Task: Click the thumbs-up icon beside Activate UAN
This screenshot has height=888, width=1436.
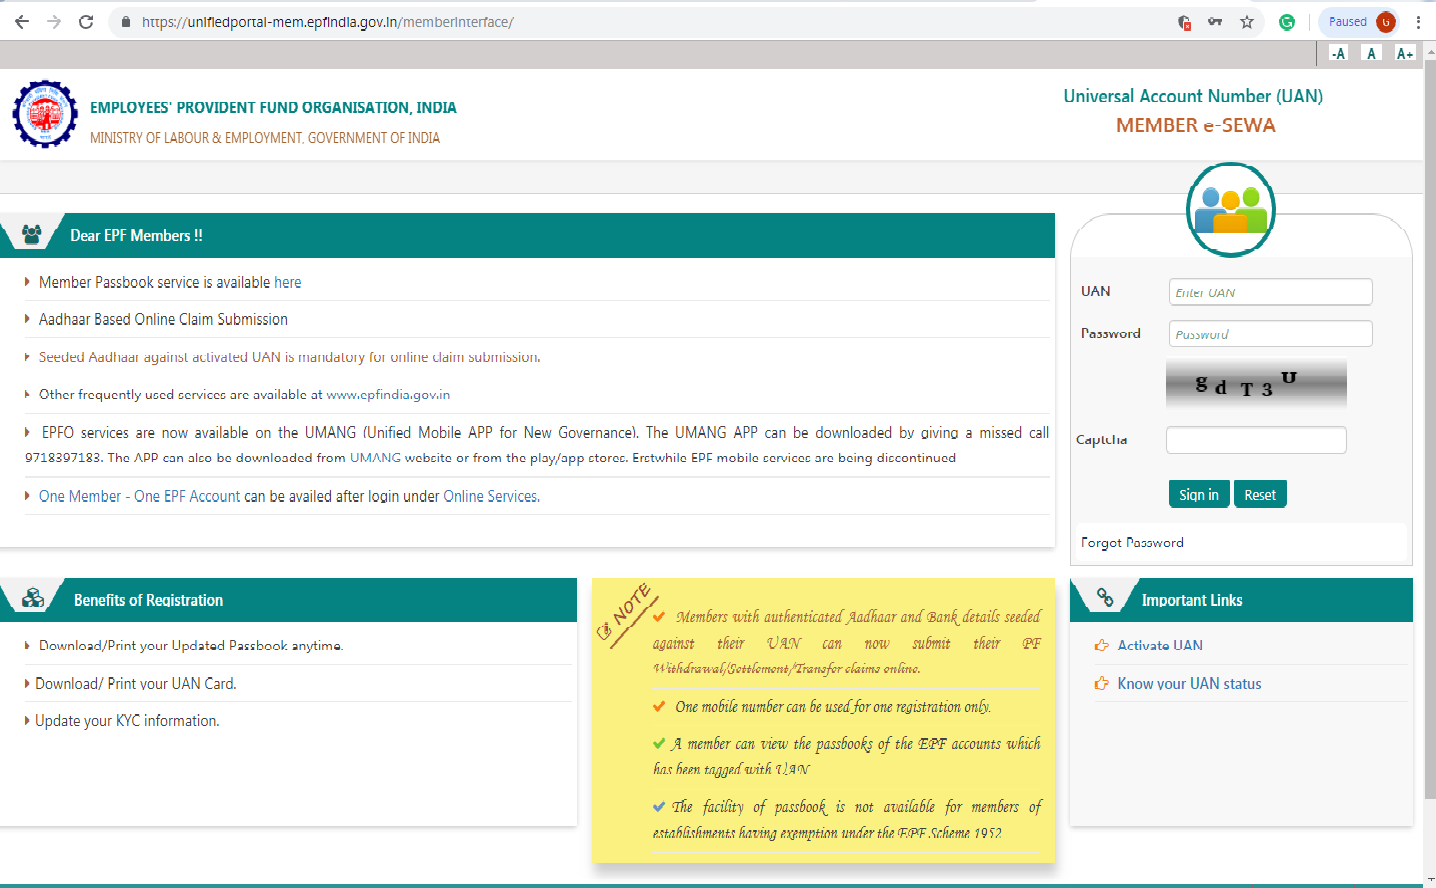Action: (x=1101, y=644)
